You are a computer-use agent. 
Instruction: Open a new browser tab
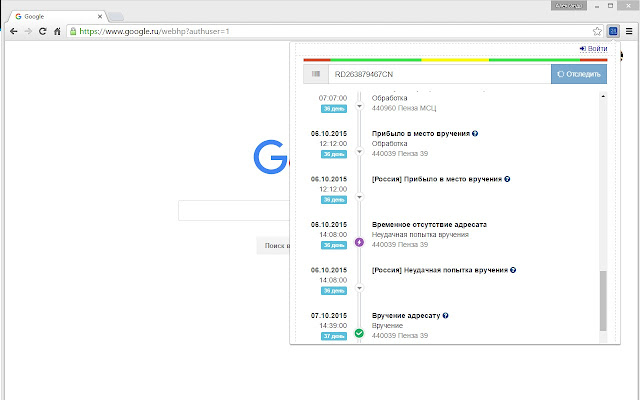click(x=116, y=17)
